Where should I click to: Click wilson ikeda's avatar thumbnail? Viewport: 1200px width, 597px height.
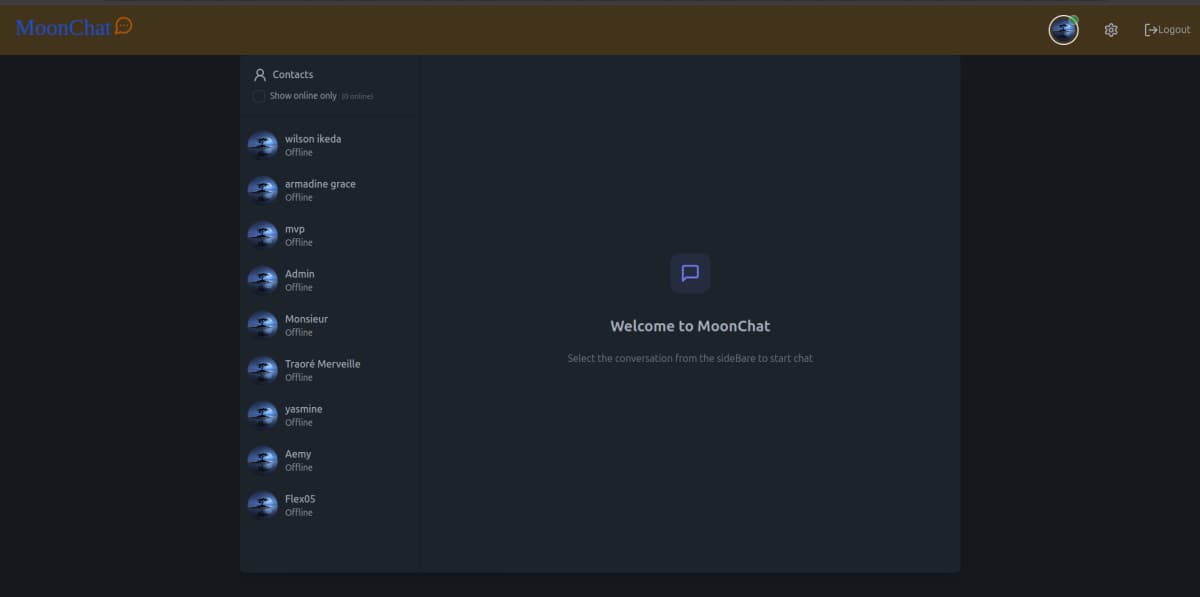tap(263, 145)
